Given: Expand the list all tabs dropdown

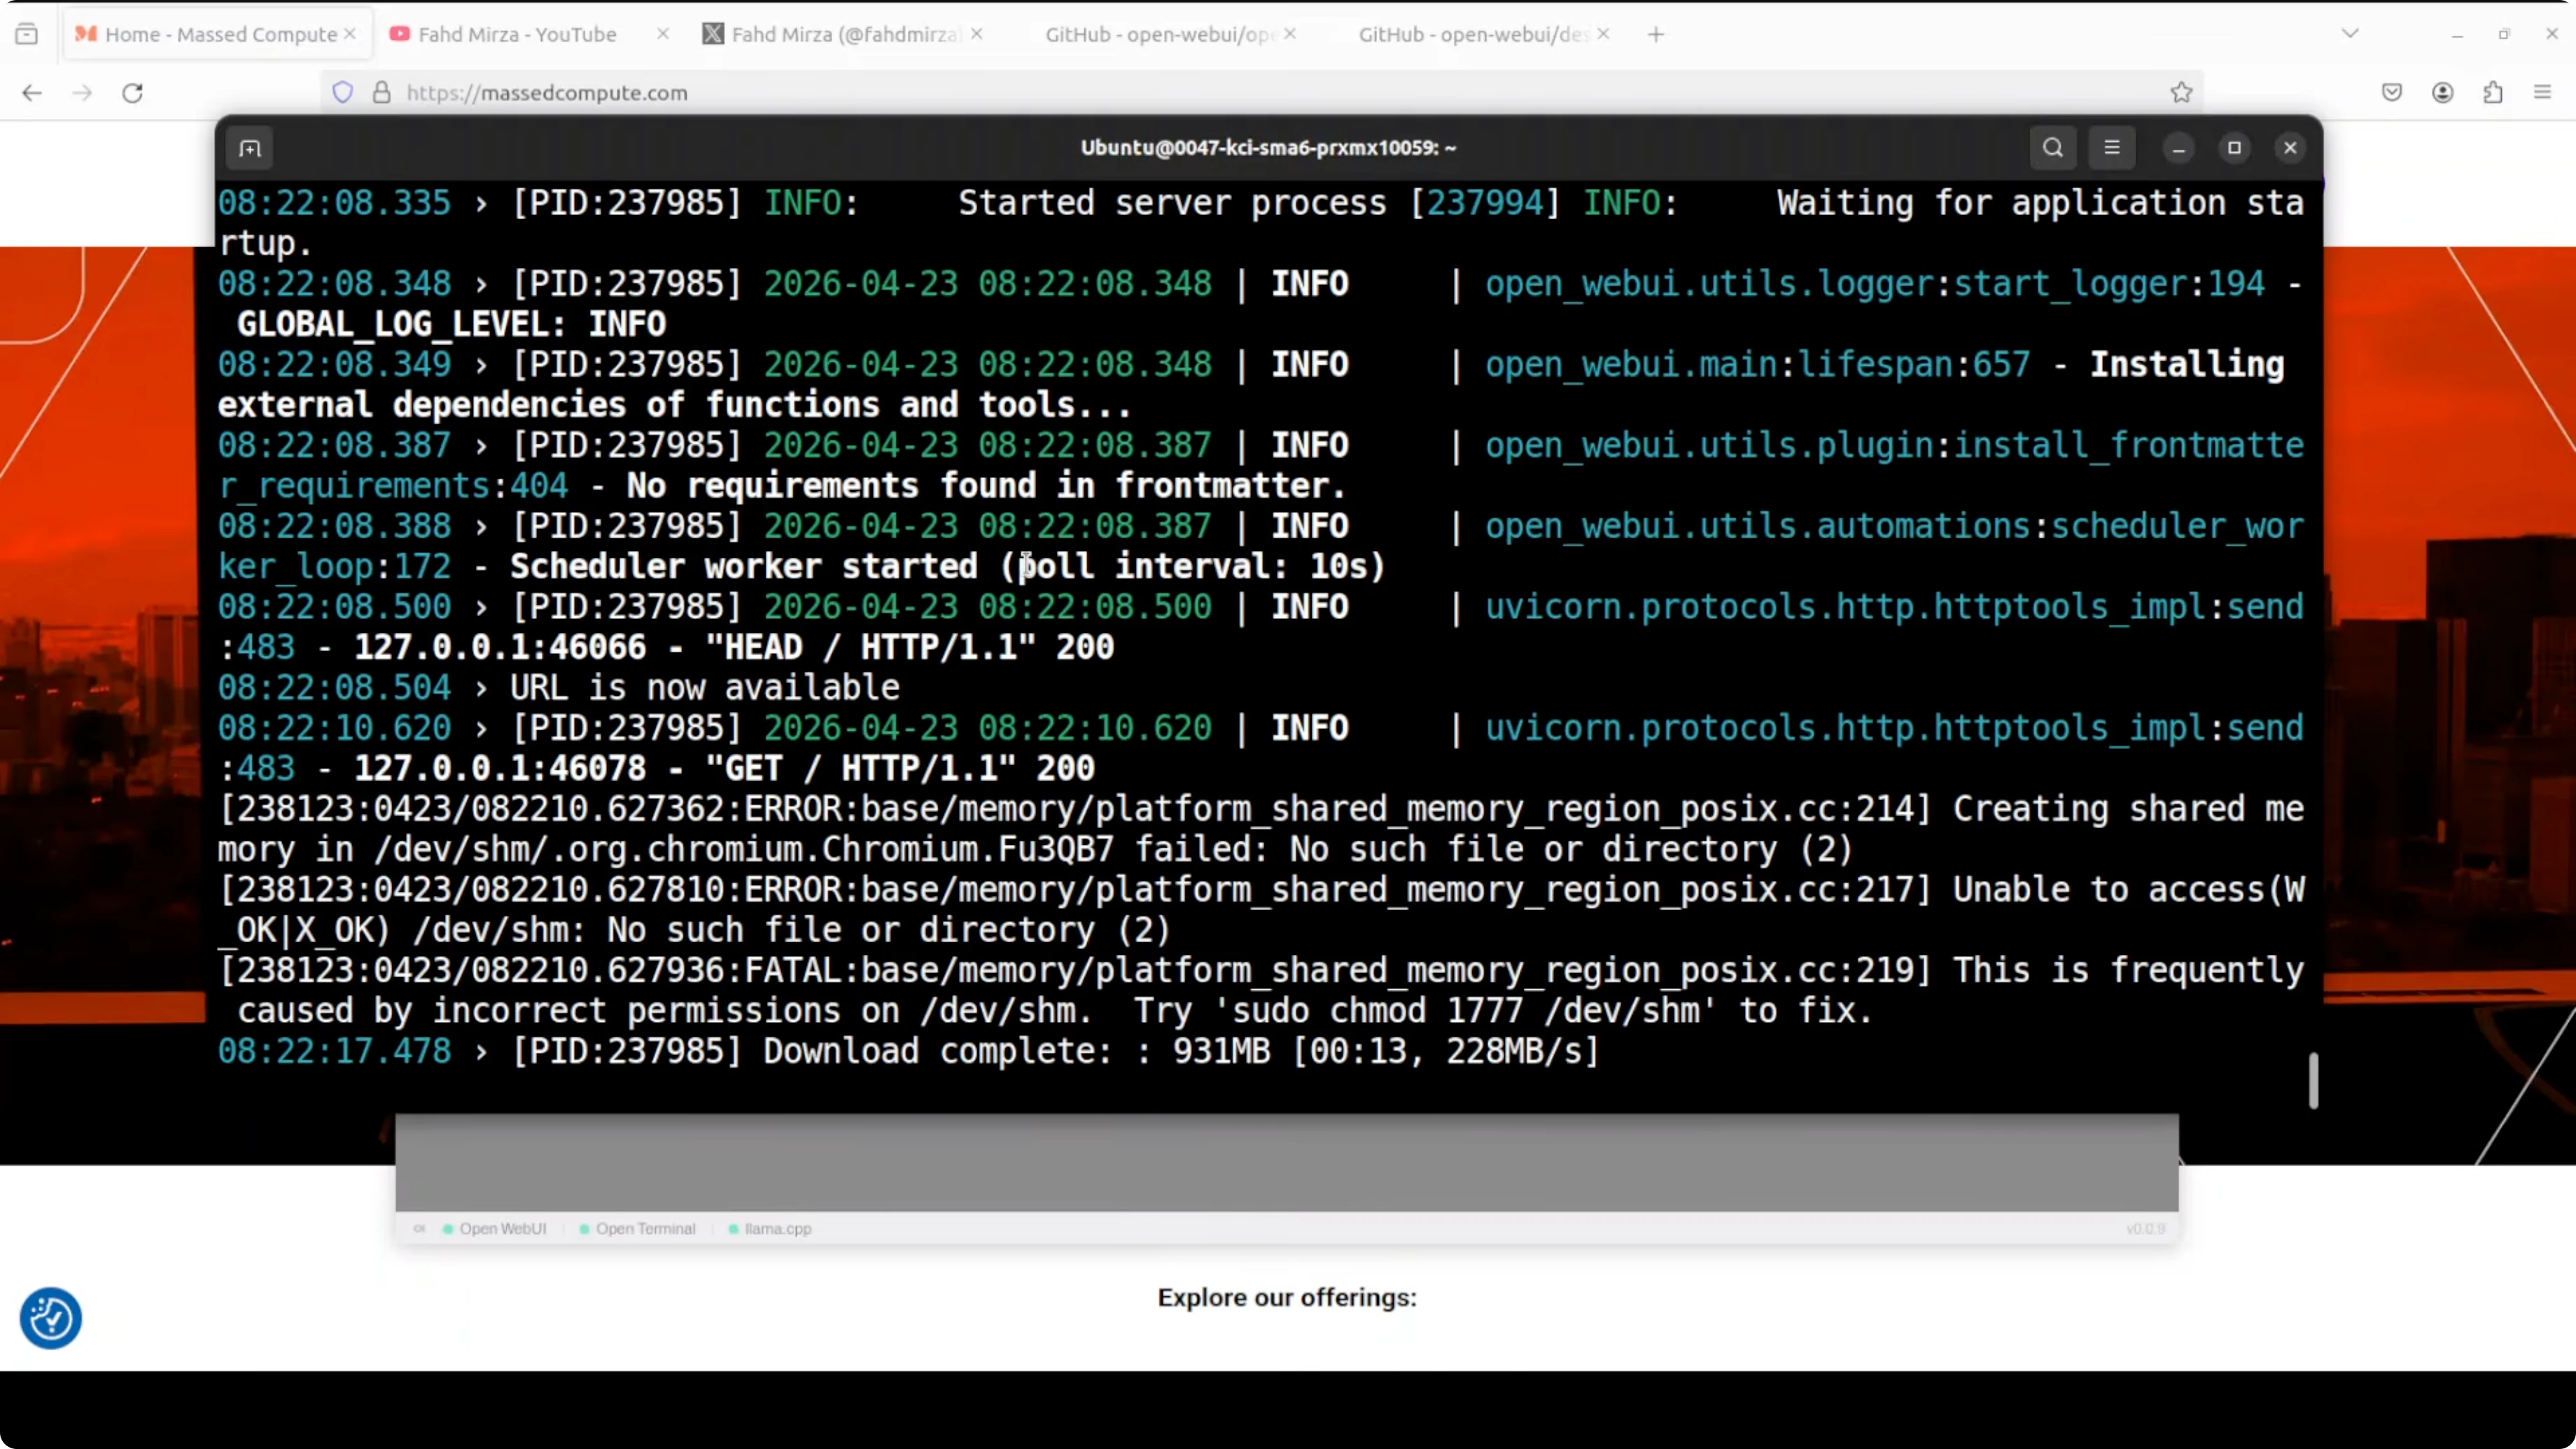Looking at the screenshot, I should click(2350, 34).
